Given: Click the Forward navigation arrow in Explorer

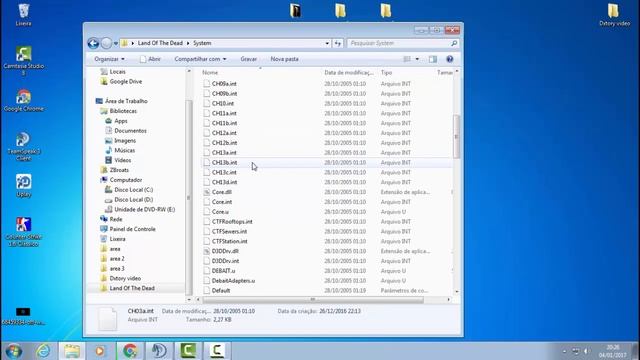Looking at the screenshot, I should coord(106,43).
